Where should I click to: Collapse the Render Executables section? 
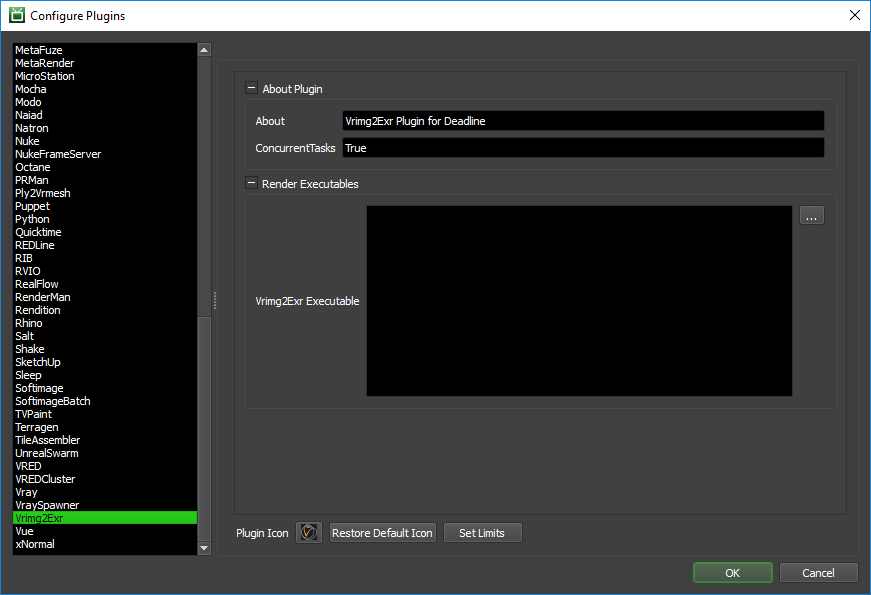(251, 184)
